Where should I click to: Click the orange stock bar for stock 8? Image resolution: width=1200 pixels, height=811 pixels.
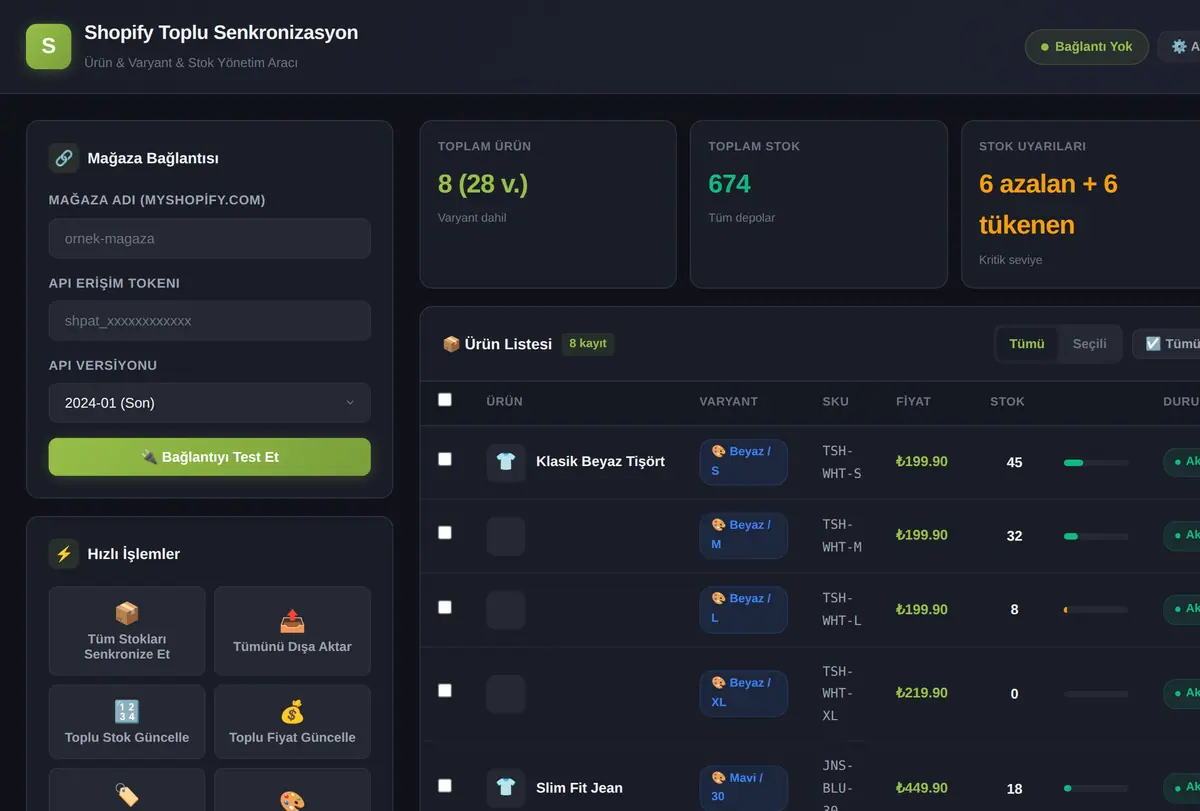[1096, 610]
